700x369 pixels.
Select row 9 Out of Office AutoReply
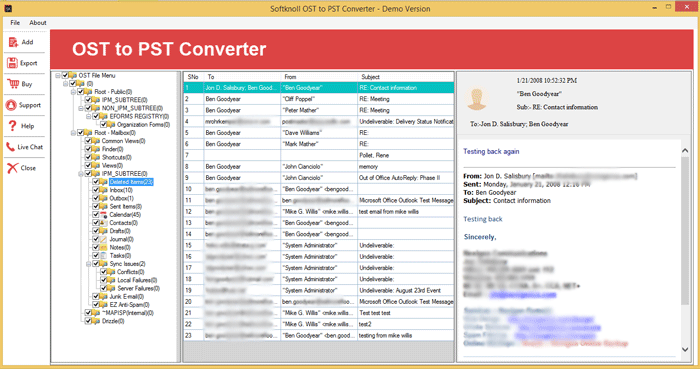point(319,178)
